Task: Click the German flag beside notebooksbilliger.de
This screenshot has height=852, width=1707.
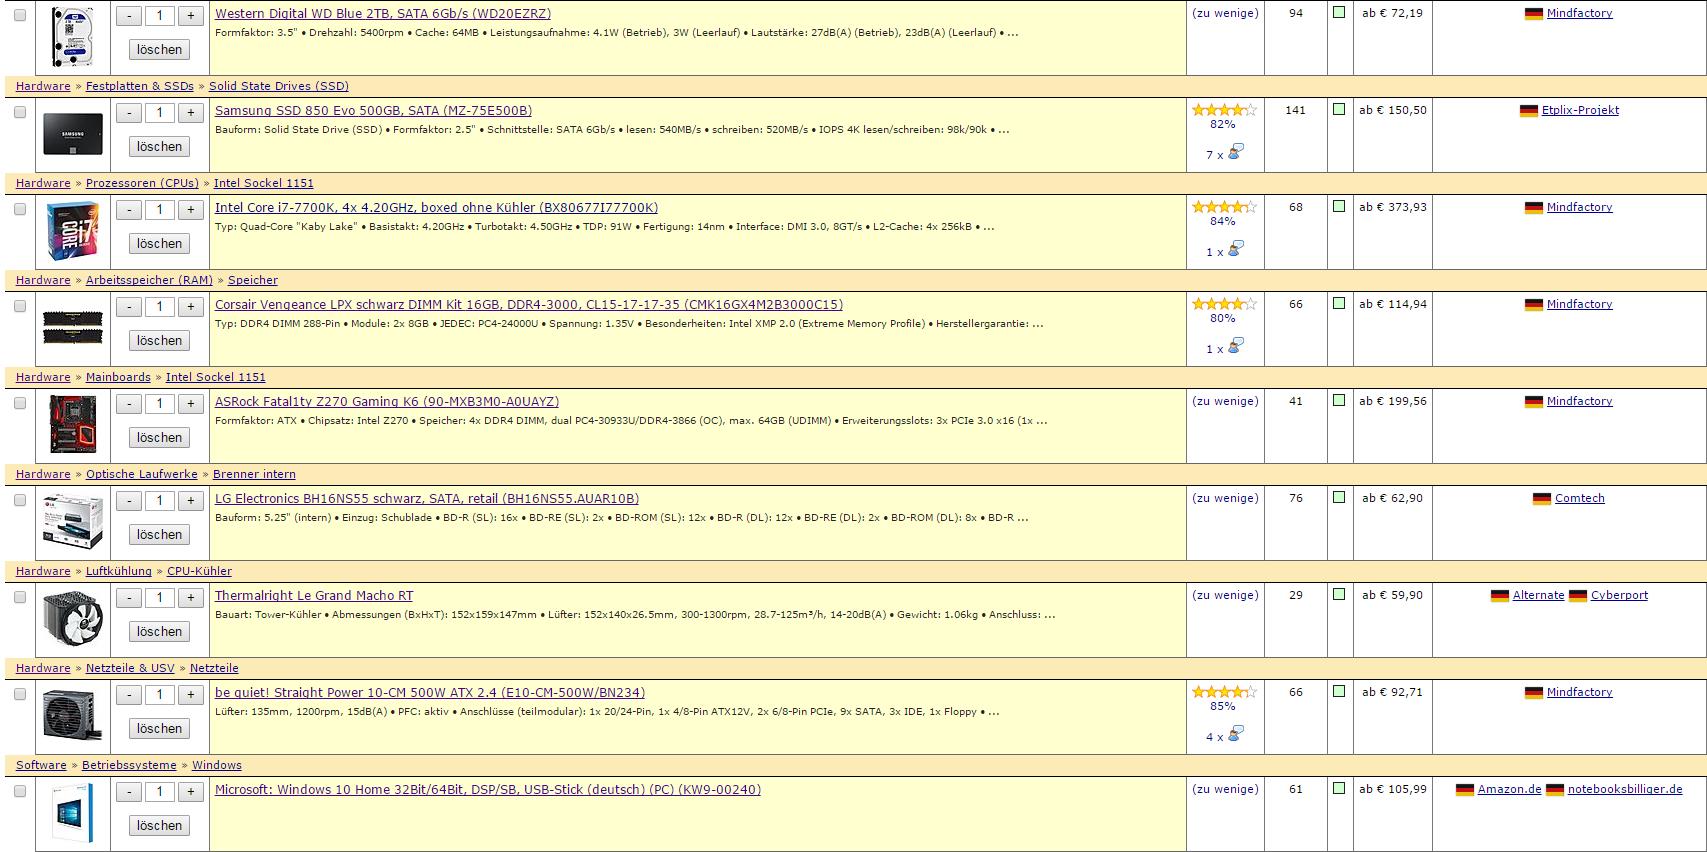Action: tap(1555, 790)
